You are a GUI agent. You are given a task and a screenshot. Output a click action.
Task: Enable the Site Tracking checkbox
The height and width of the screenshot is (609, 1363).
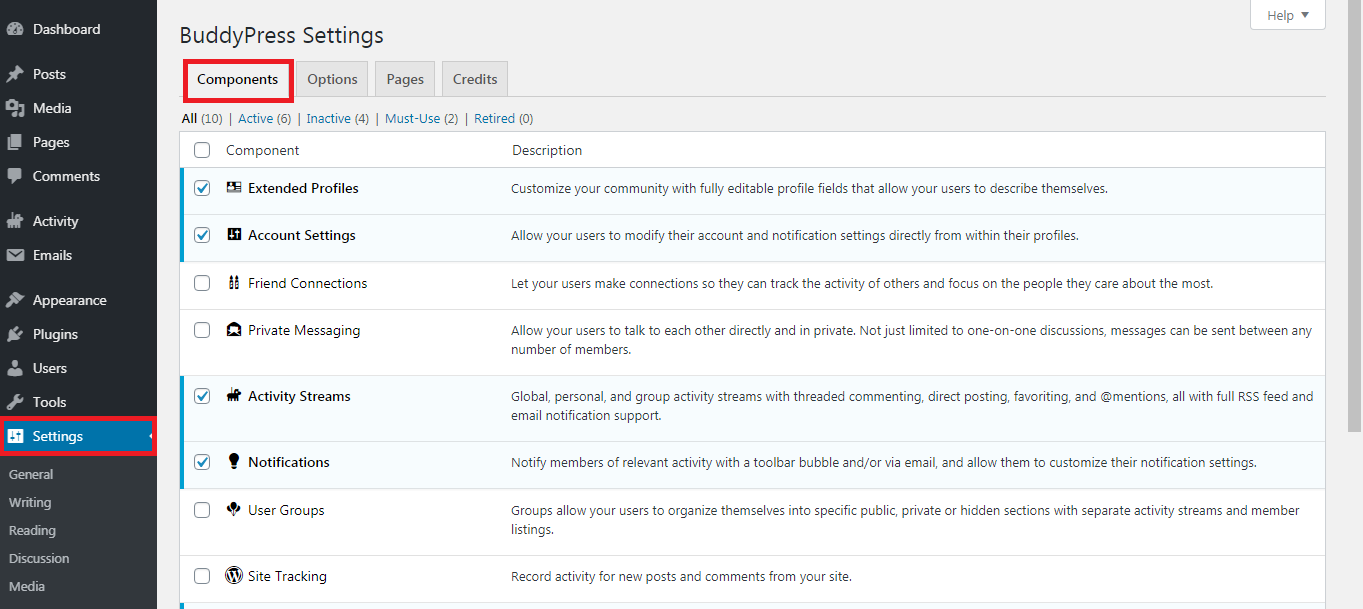(202, 576)
